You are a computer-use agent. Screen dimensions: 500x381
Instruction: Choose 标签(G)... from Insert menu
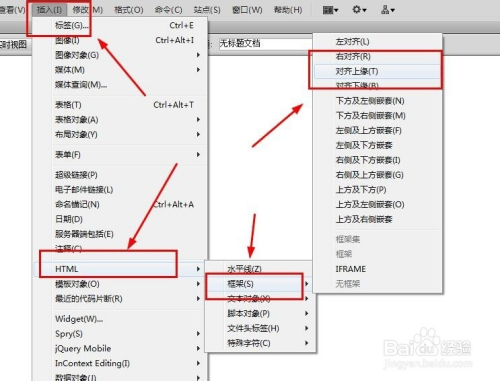(120, 25)
